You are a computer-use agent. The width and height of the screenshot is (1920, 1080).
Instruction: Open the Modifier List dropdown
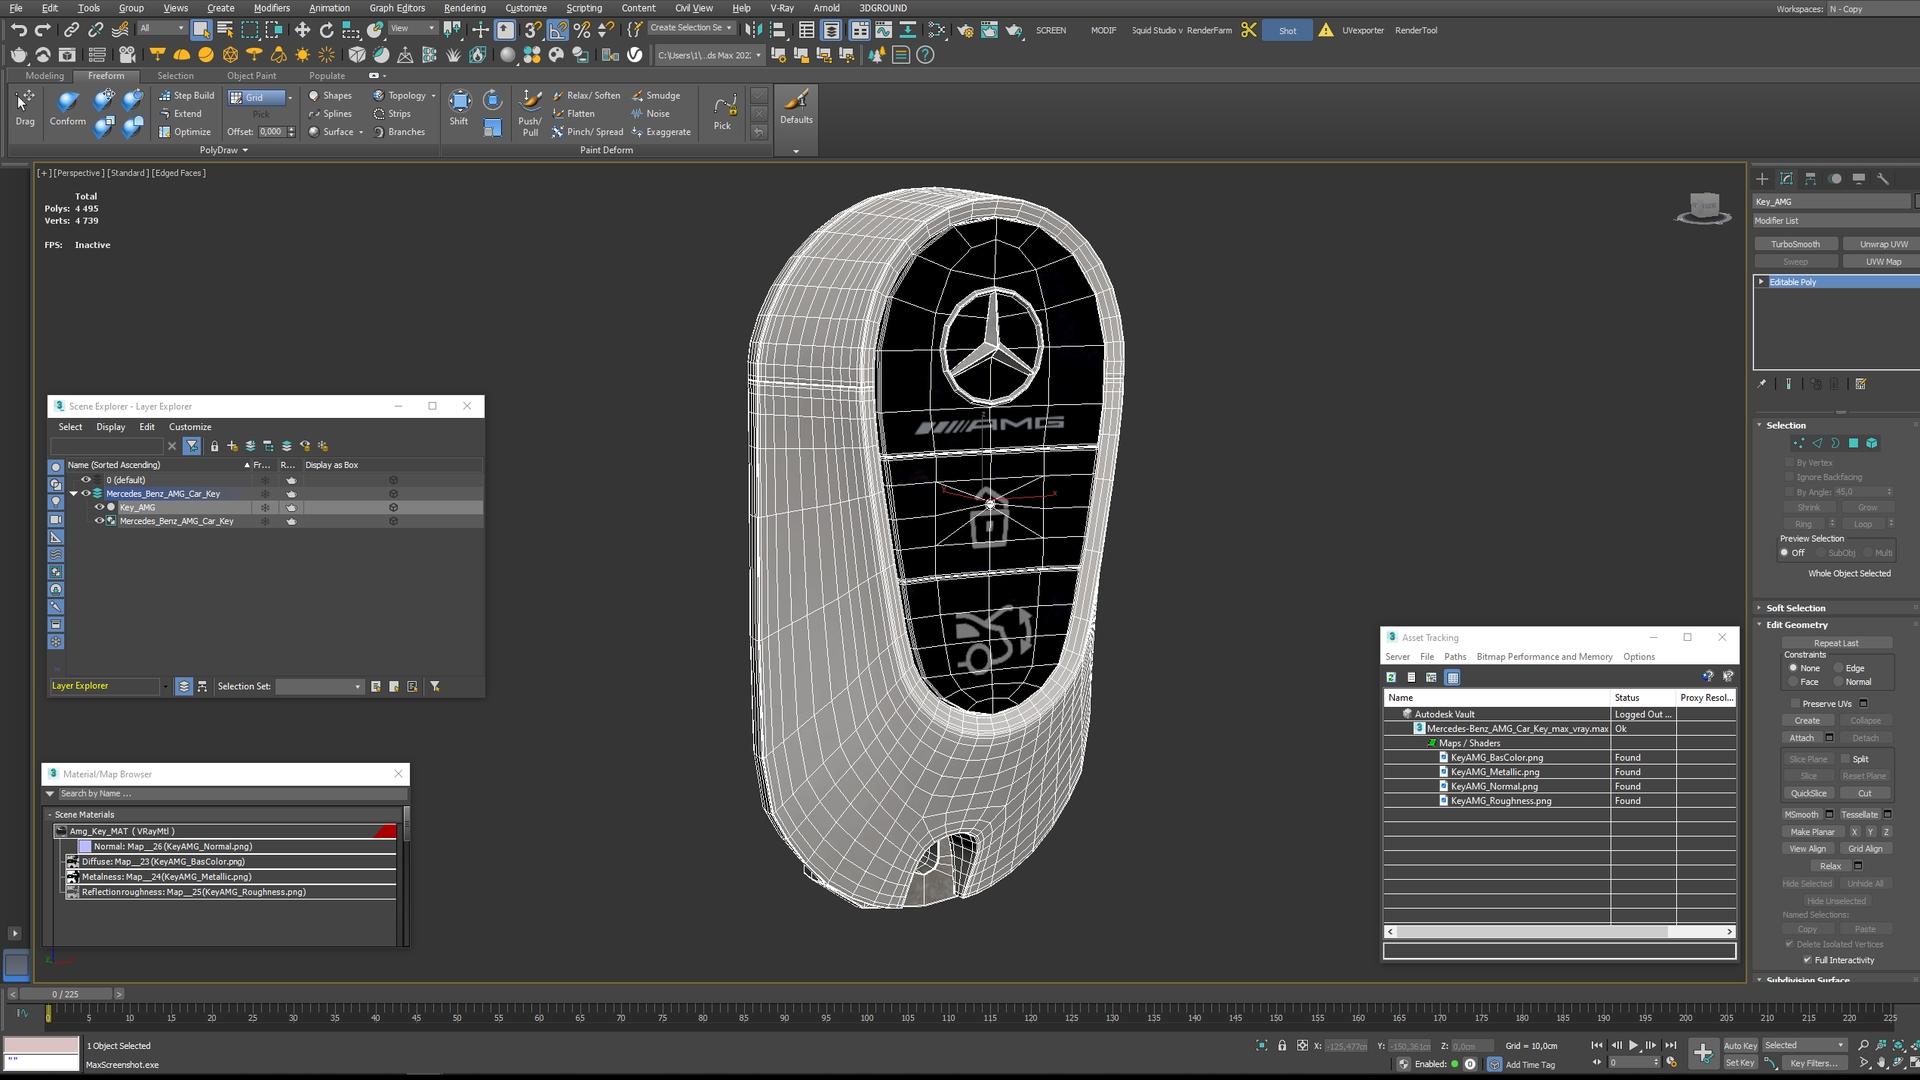1835,221
